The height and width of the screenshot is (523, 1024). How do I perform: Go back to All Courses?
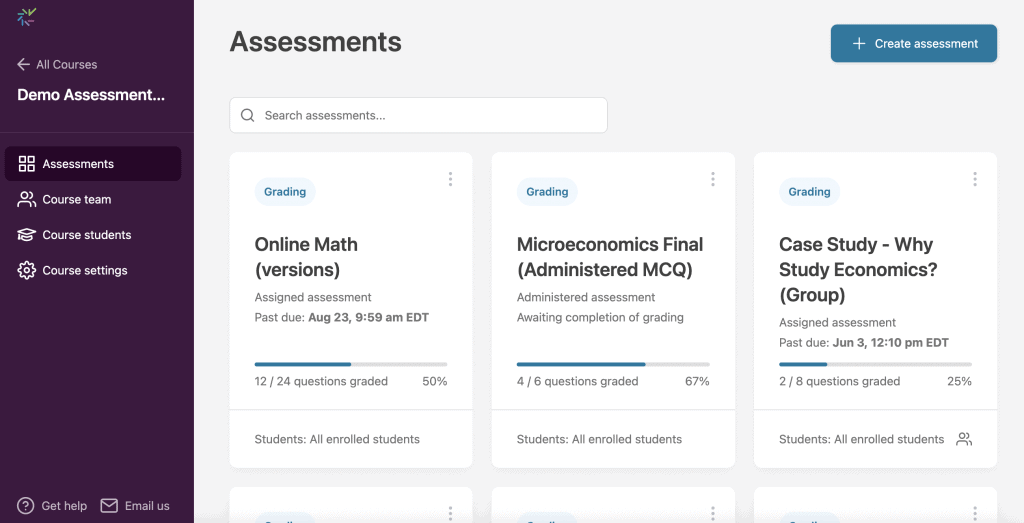click(57, 64)
